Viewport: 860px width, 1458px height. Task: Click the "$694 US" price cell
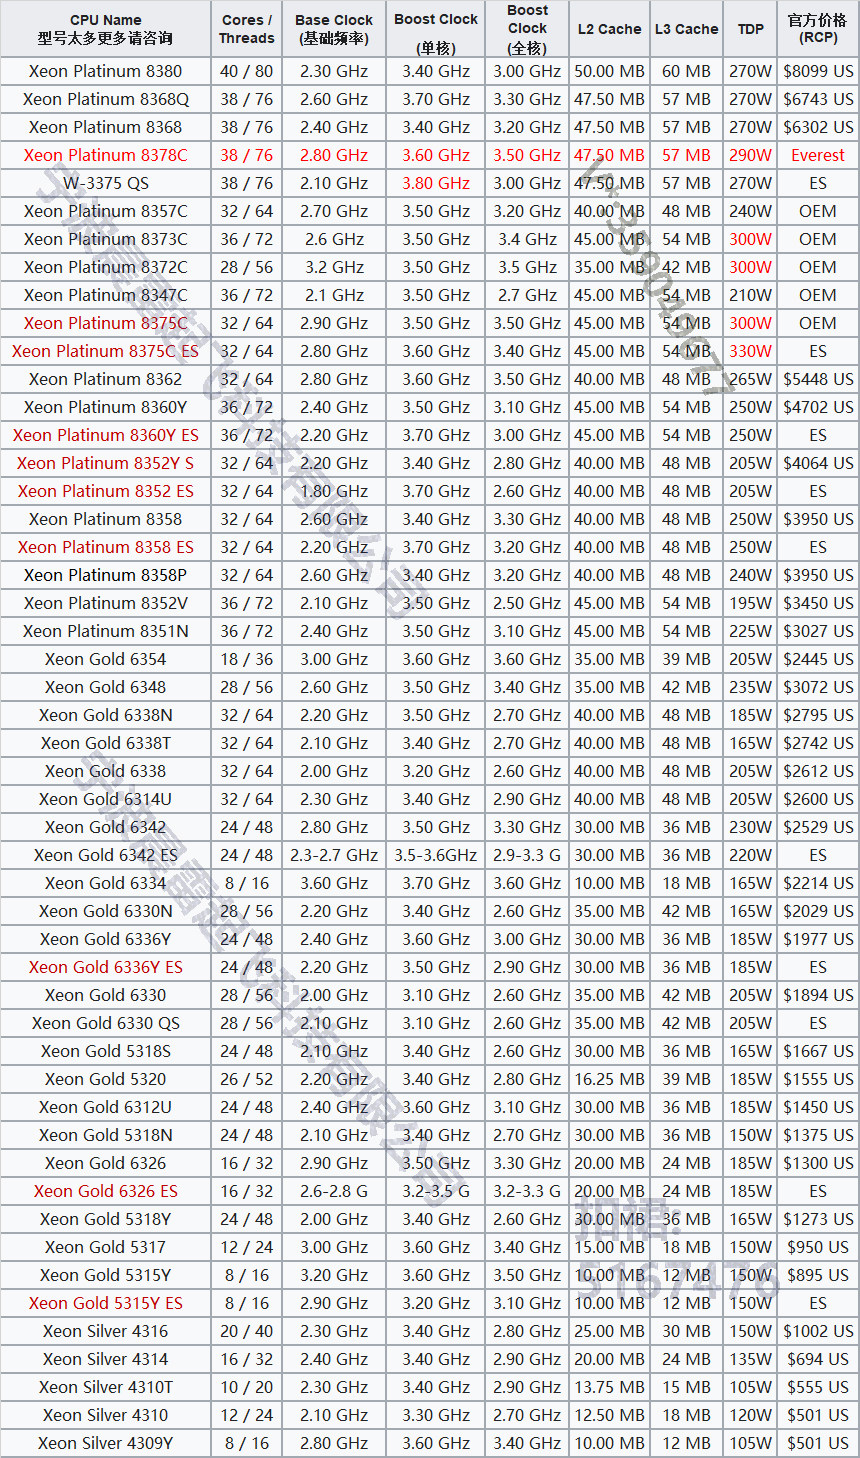818,1359
